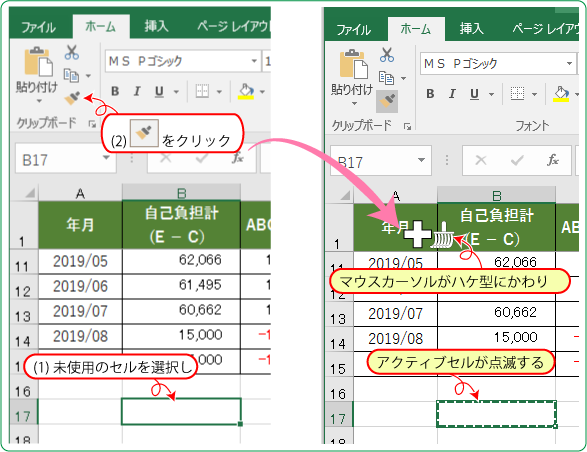587x452 pixels.
Task: Click Borders icon in right ribbon
Action: click(x=517, y=94)
